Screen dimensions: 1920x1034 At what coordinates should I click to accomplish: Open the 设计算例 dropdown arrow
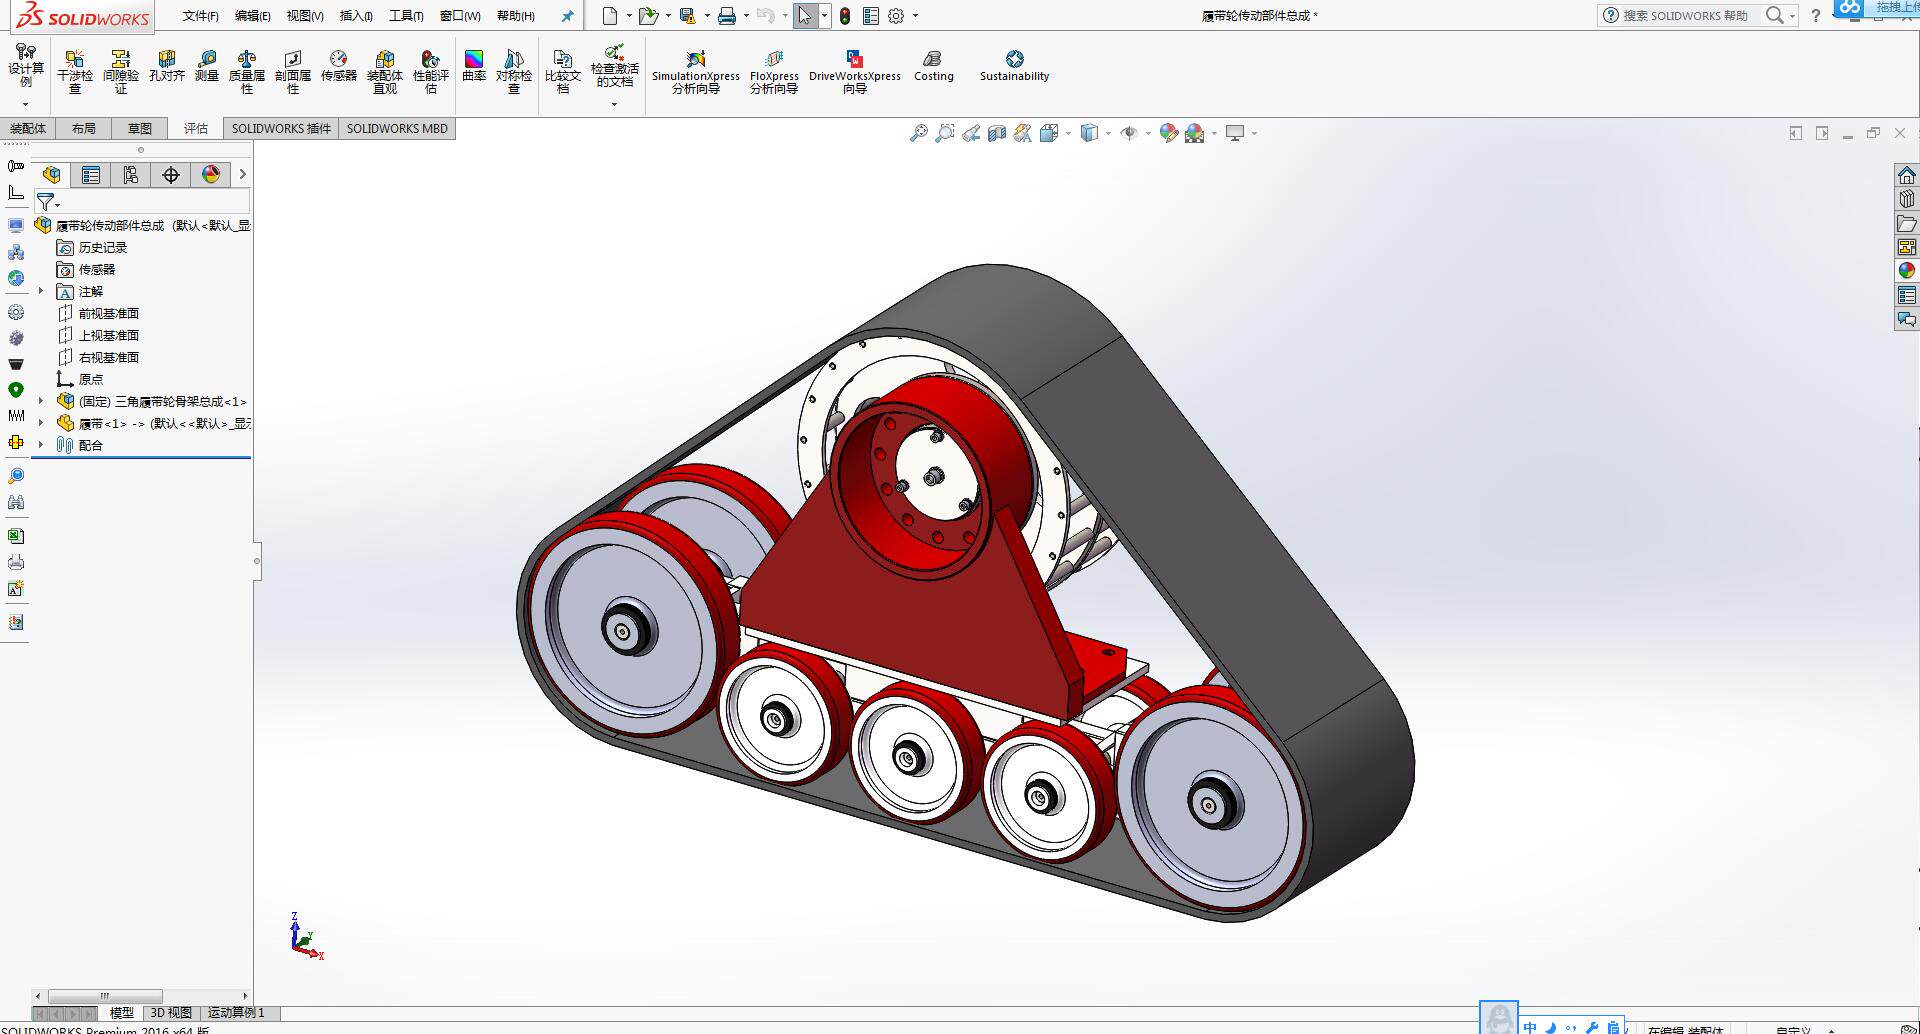pos(25,104)
